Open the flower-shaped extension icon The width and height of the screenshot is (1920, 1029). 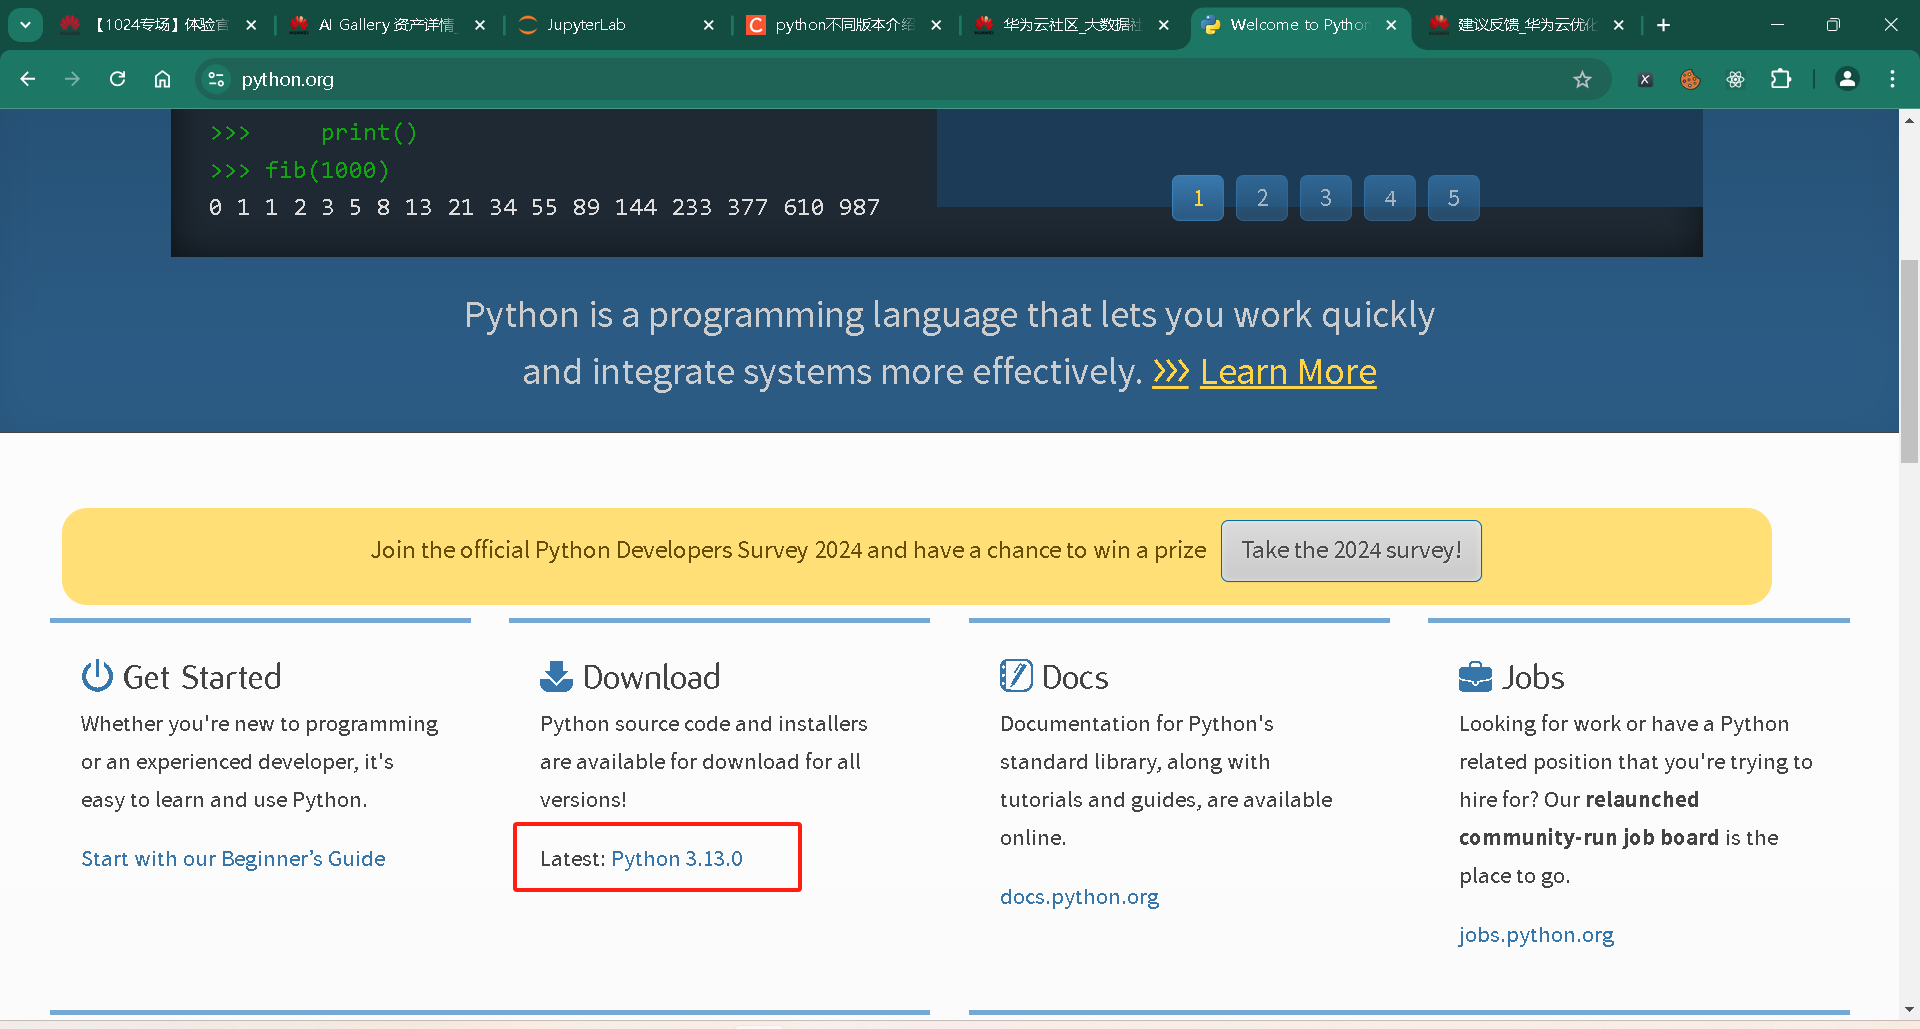(1735, 79)
